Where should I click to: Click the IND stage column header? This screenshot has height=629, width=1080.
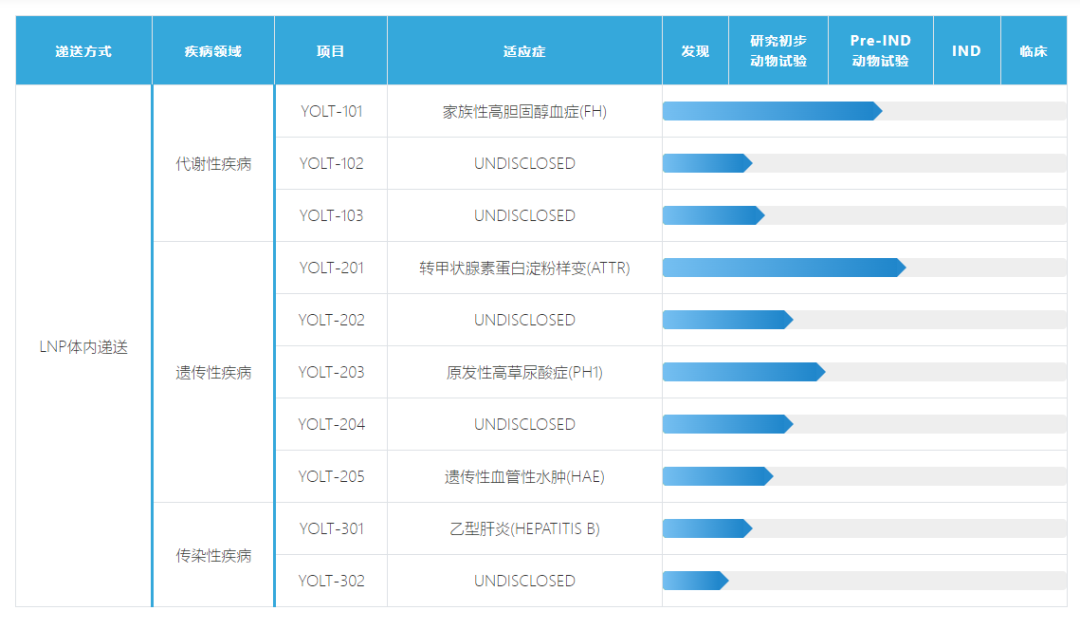pyautogui.click(x=966, y=51)
